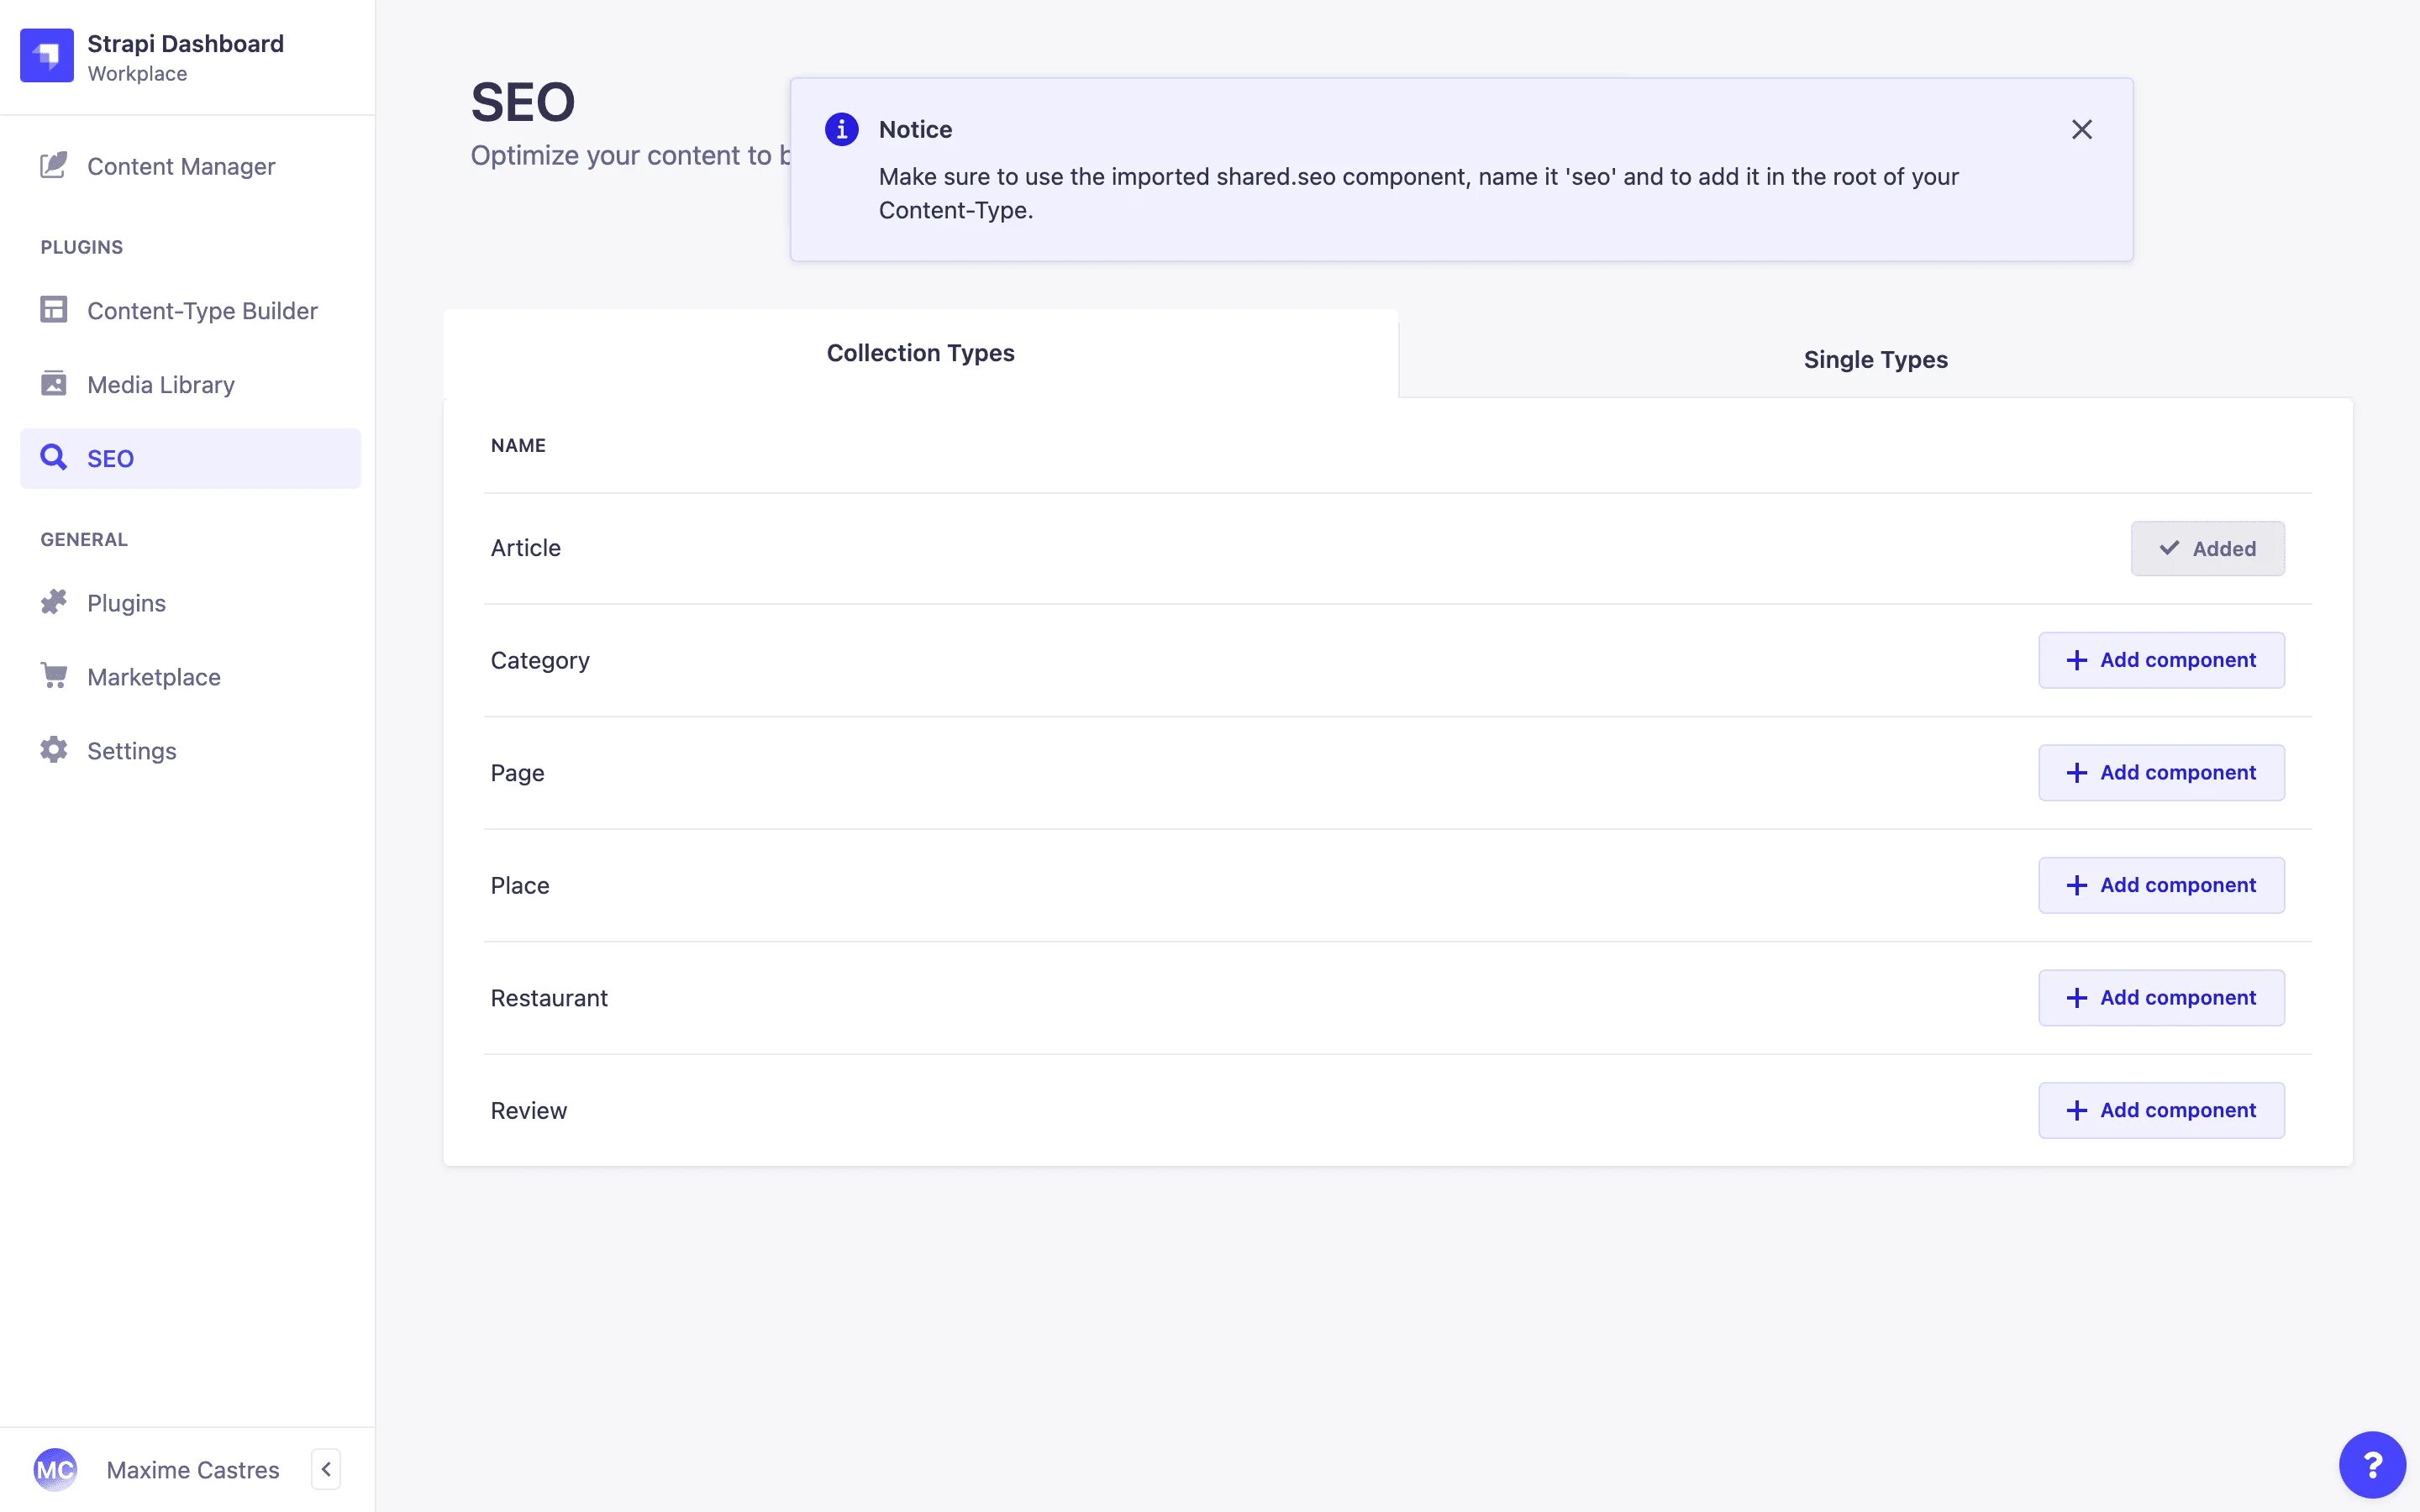Open the Plugins puzzle-piece item
2420x1512 pixels.
tap(126, 603)
